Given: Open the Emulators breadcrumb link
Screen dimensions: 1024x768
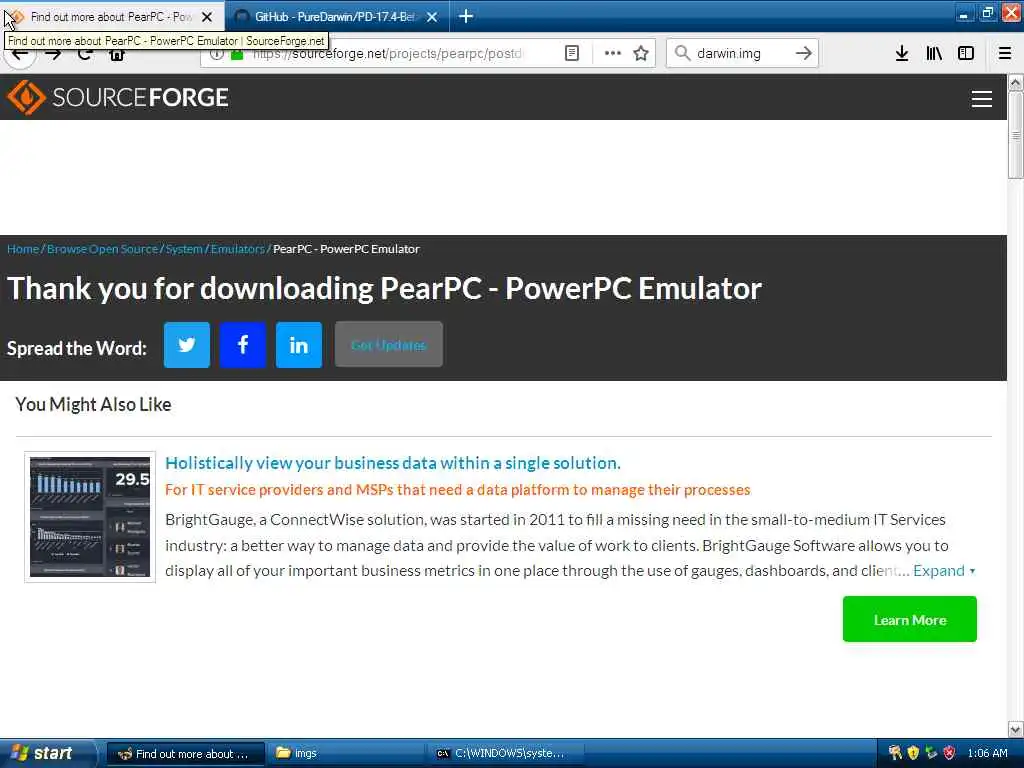Looking at the screenshot, I should 238,249.
